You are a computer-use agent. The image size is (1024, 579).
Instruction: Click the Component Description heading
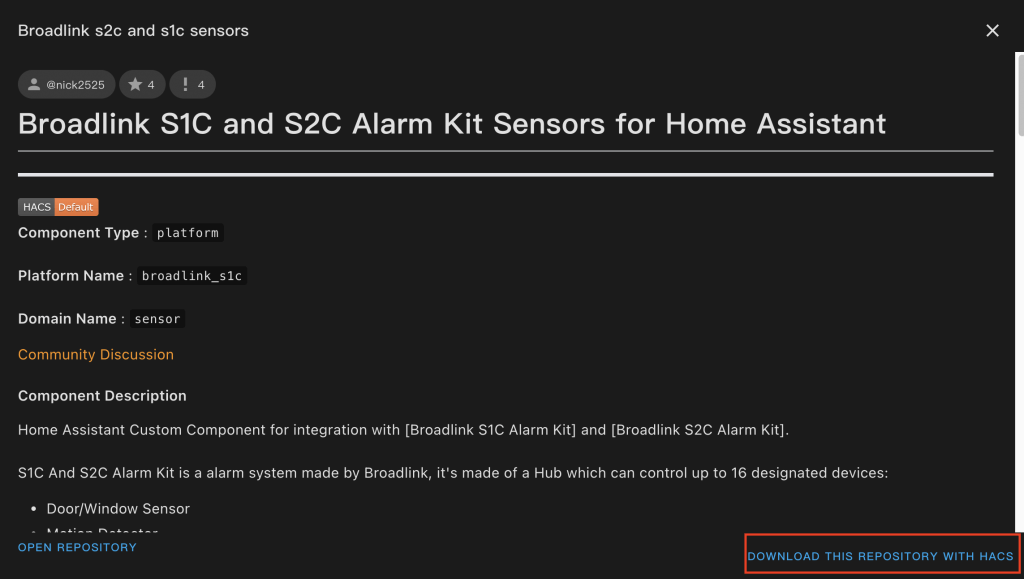[102, 396]
